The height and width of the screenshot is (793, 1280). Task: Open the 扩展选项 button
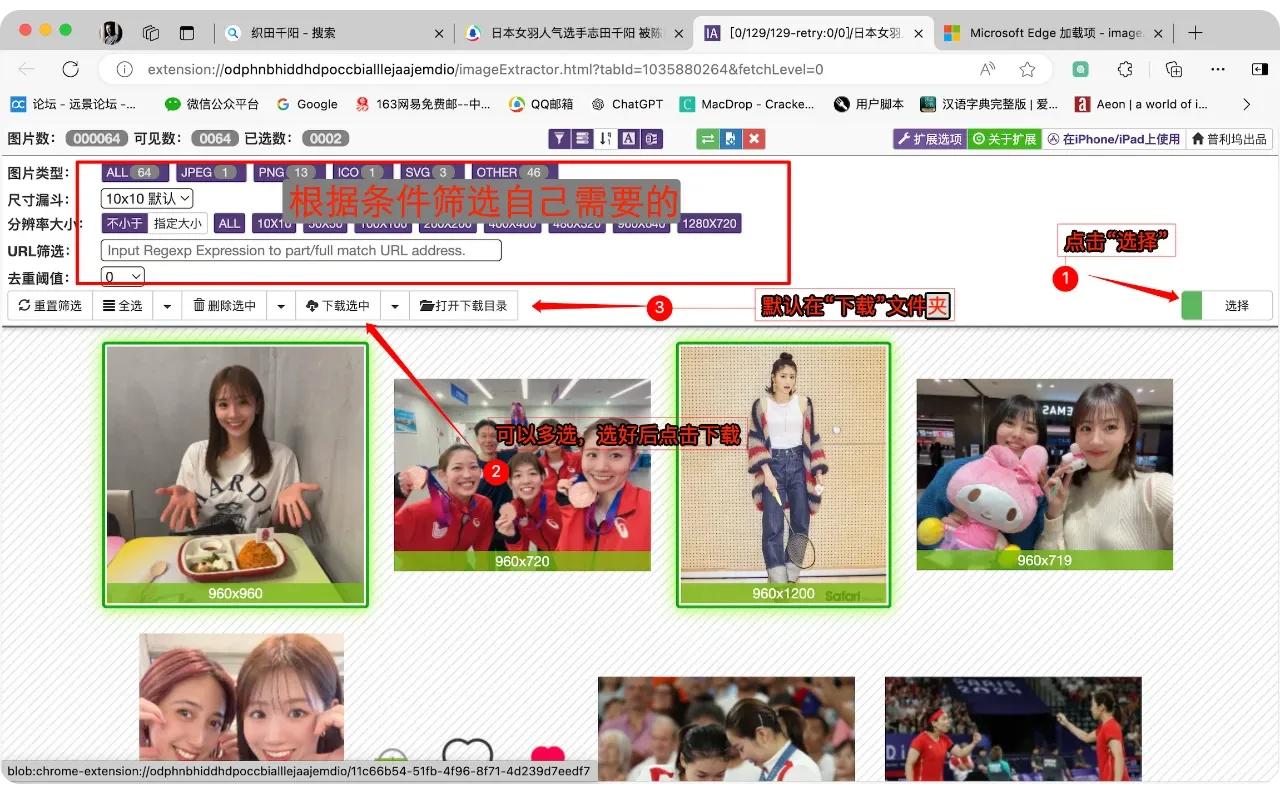point(929,139)
